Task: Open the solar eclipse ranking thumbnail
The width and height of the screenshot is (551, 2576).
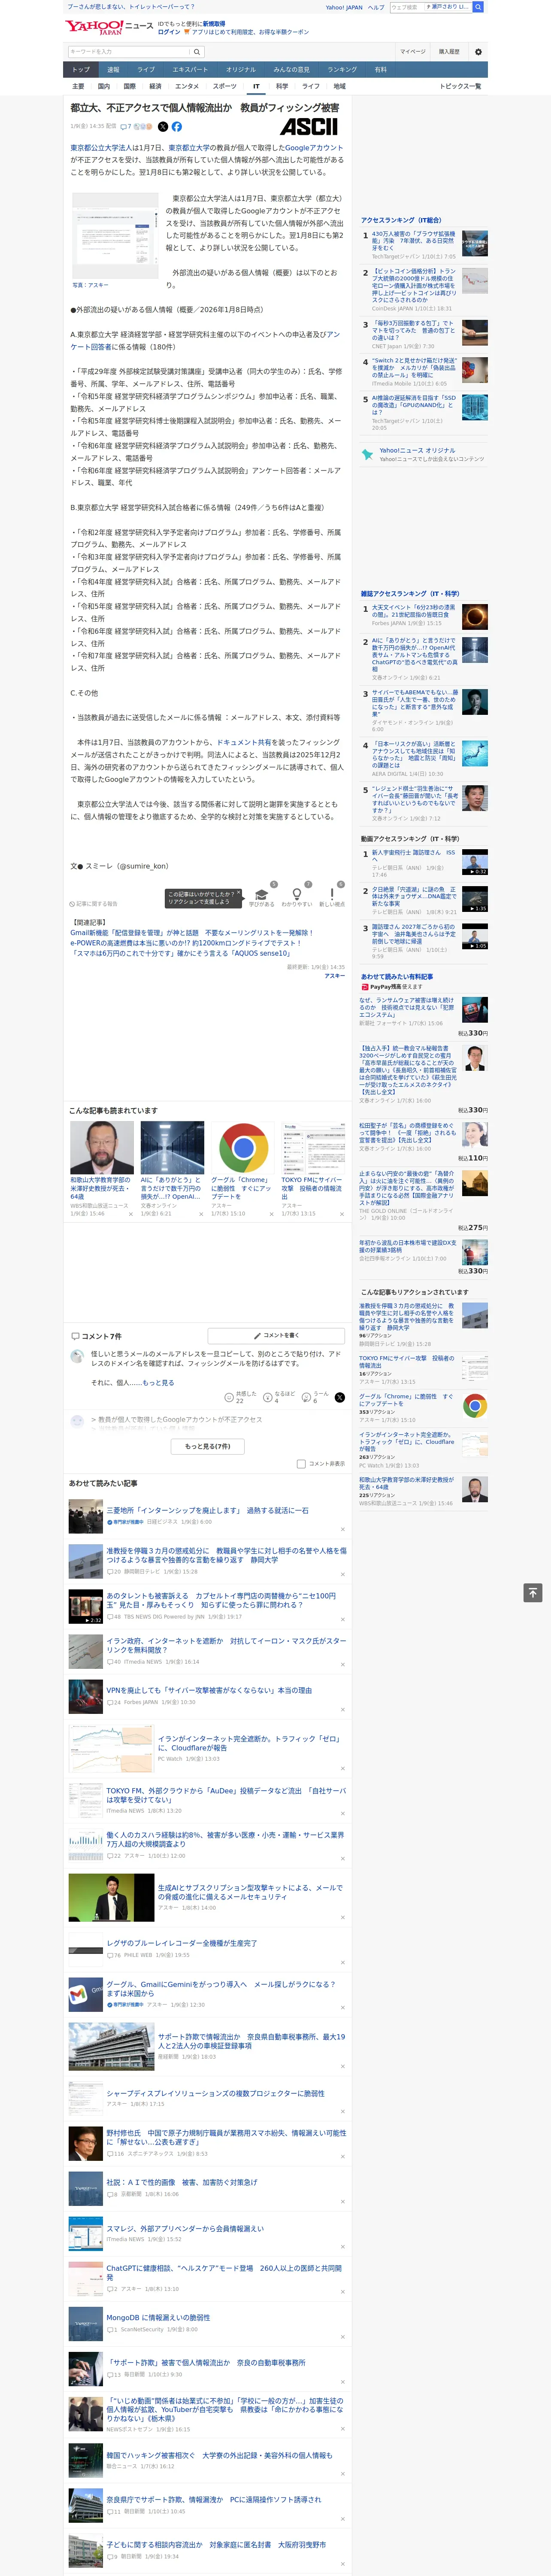Action: click(x=475, y=616)
